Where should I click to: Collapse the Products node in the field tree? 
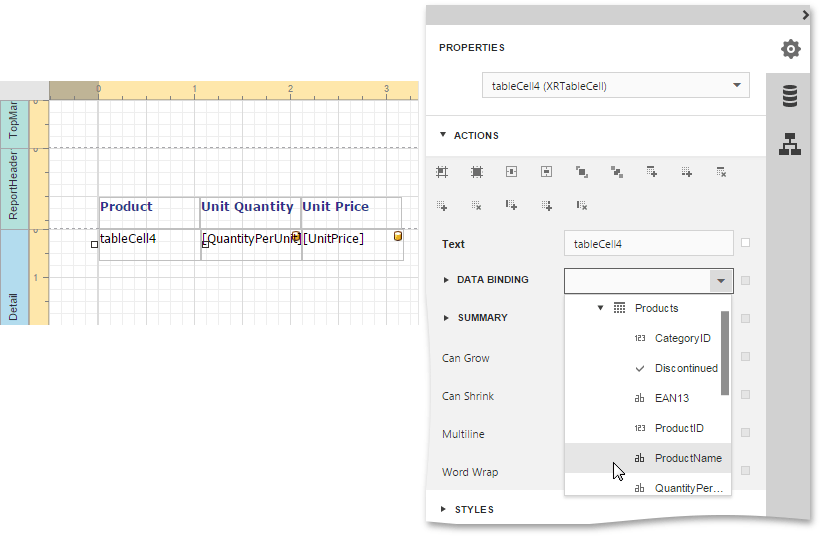pyautogui.click(x=600, y=308)
